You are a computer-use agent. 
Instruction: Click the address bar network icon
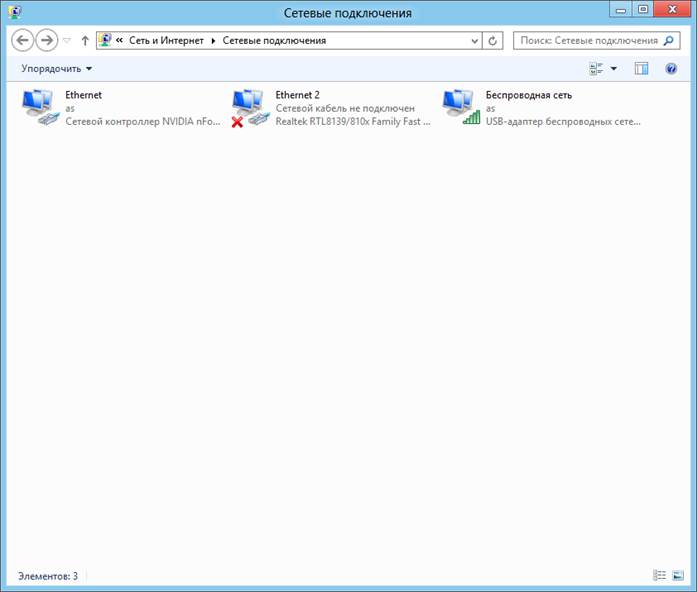[x=105, y=40]
